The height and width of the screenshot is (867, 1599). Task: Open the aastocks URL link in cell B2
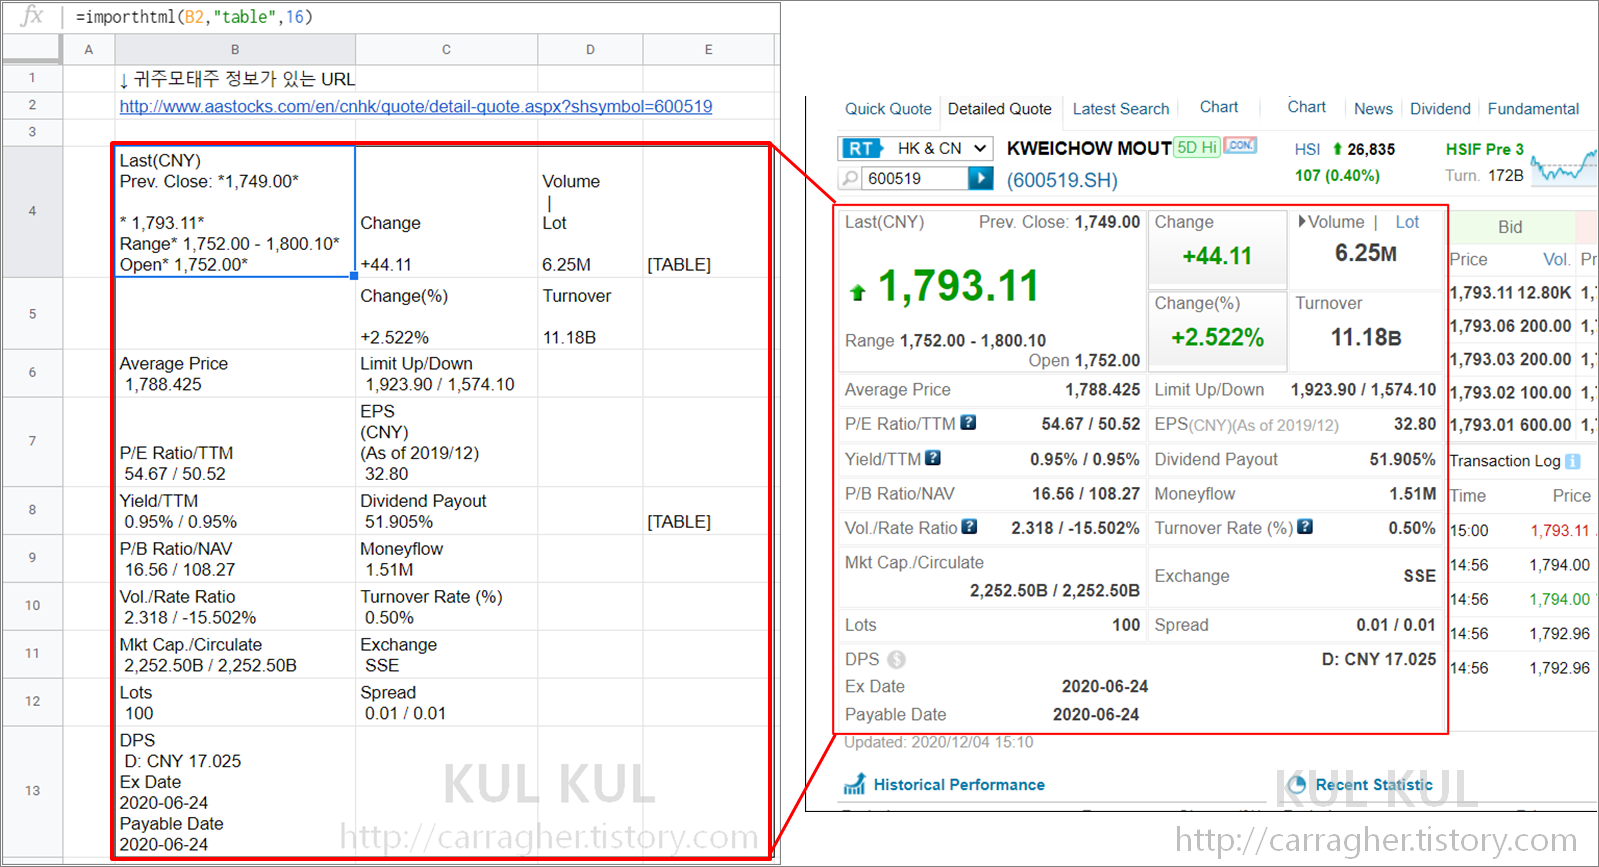click(416, 106)
